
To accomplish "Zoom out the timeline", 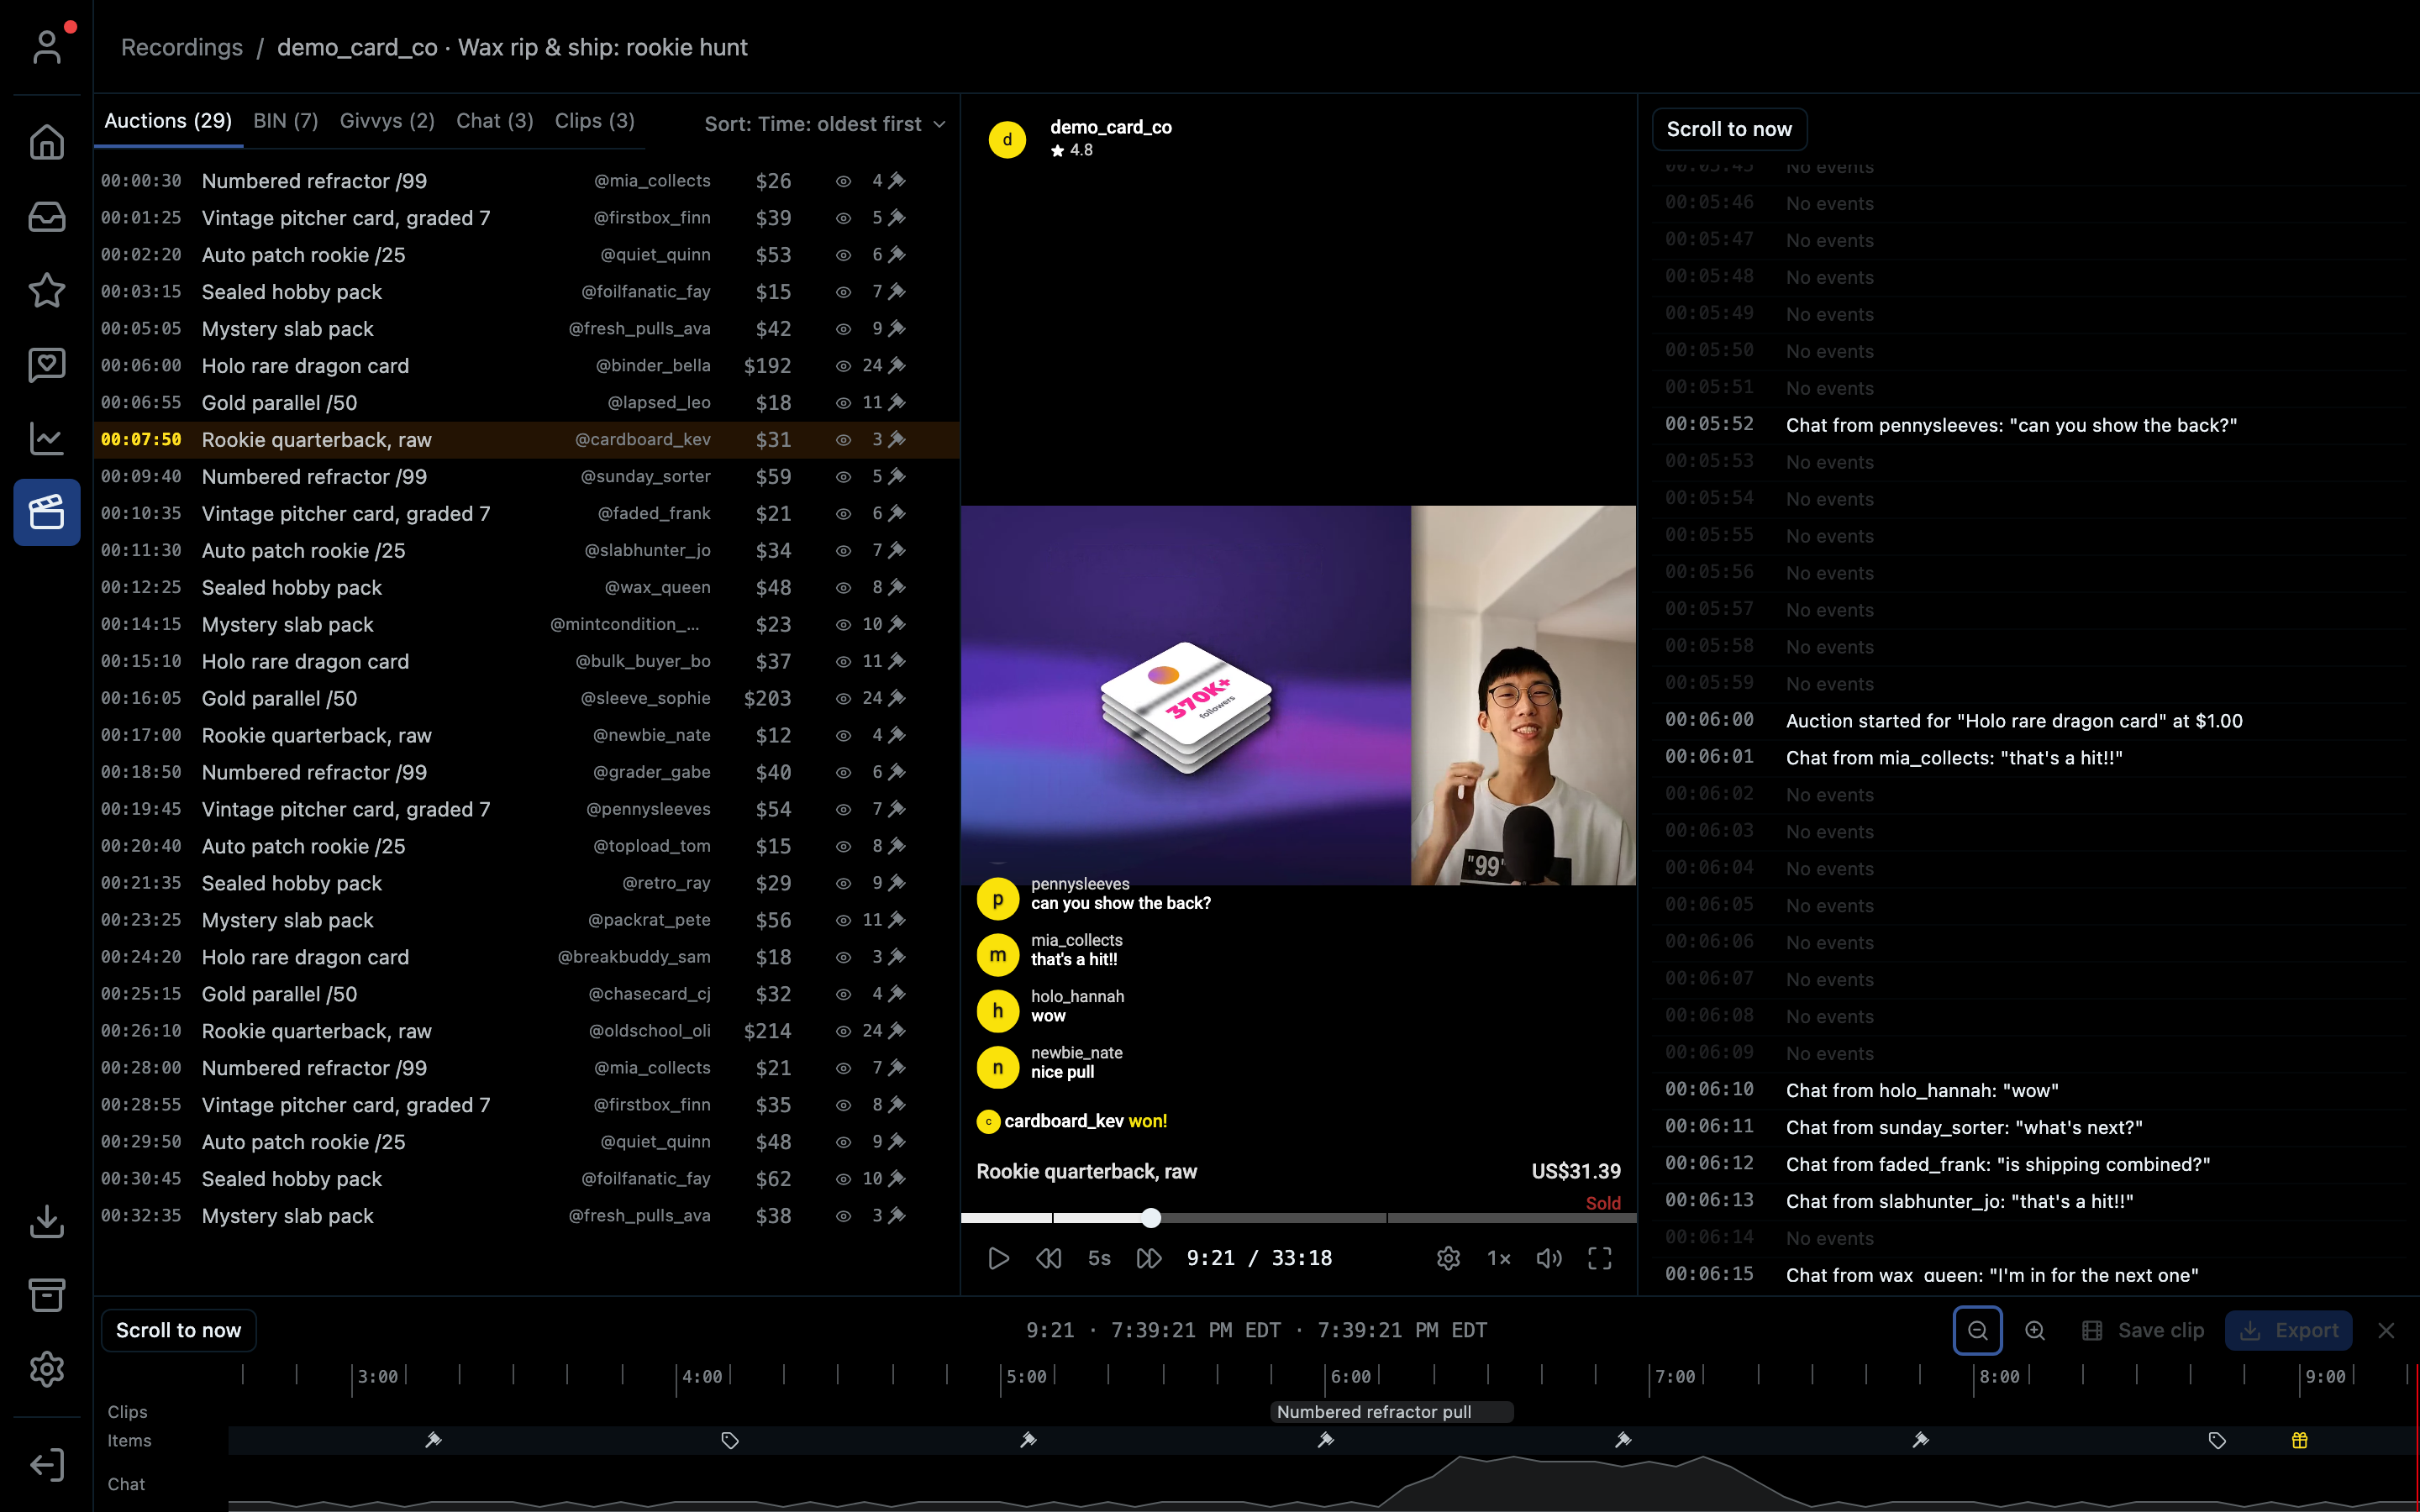I will tap(1977, 1330).
